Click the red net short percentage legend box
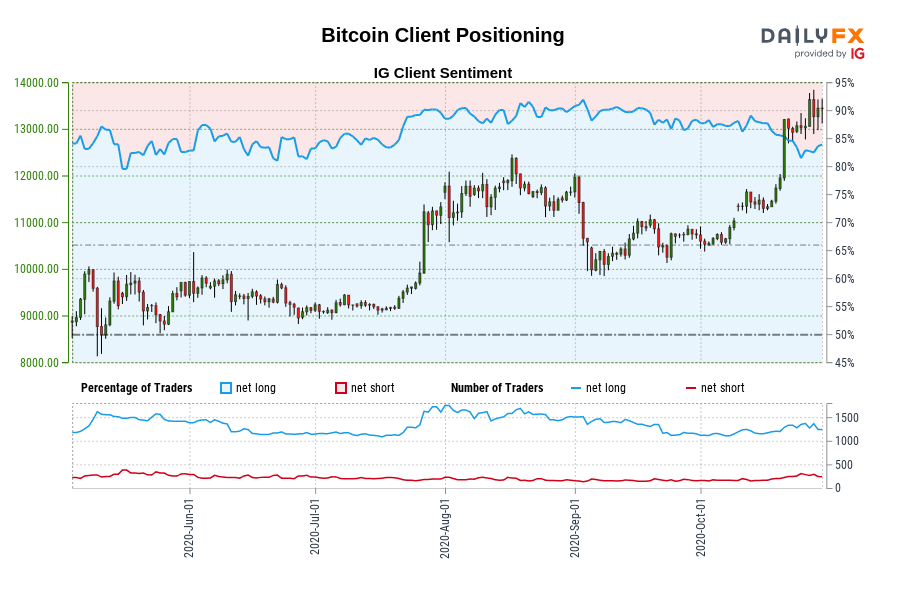This screenshot has height=600, width=900. pyautogui.click(x=341, y=388)
